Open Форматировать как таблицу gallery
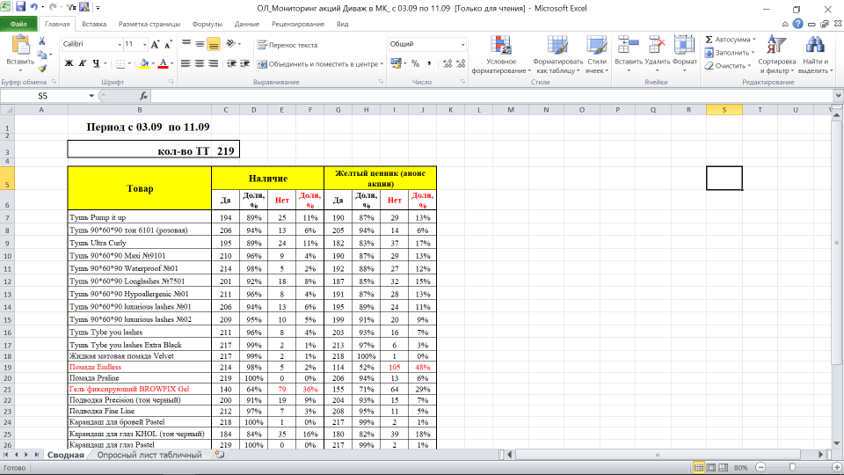This screenshot has width=844, height=475. coord(558,54)
